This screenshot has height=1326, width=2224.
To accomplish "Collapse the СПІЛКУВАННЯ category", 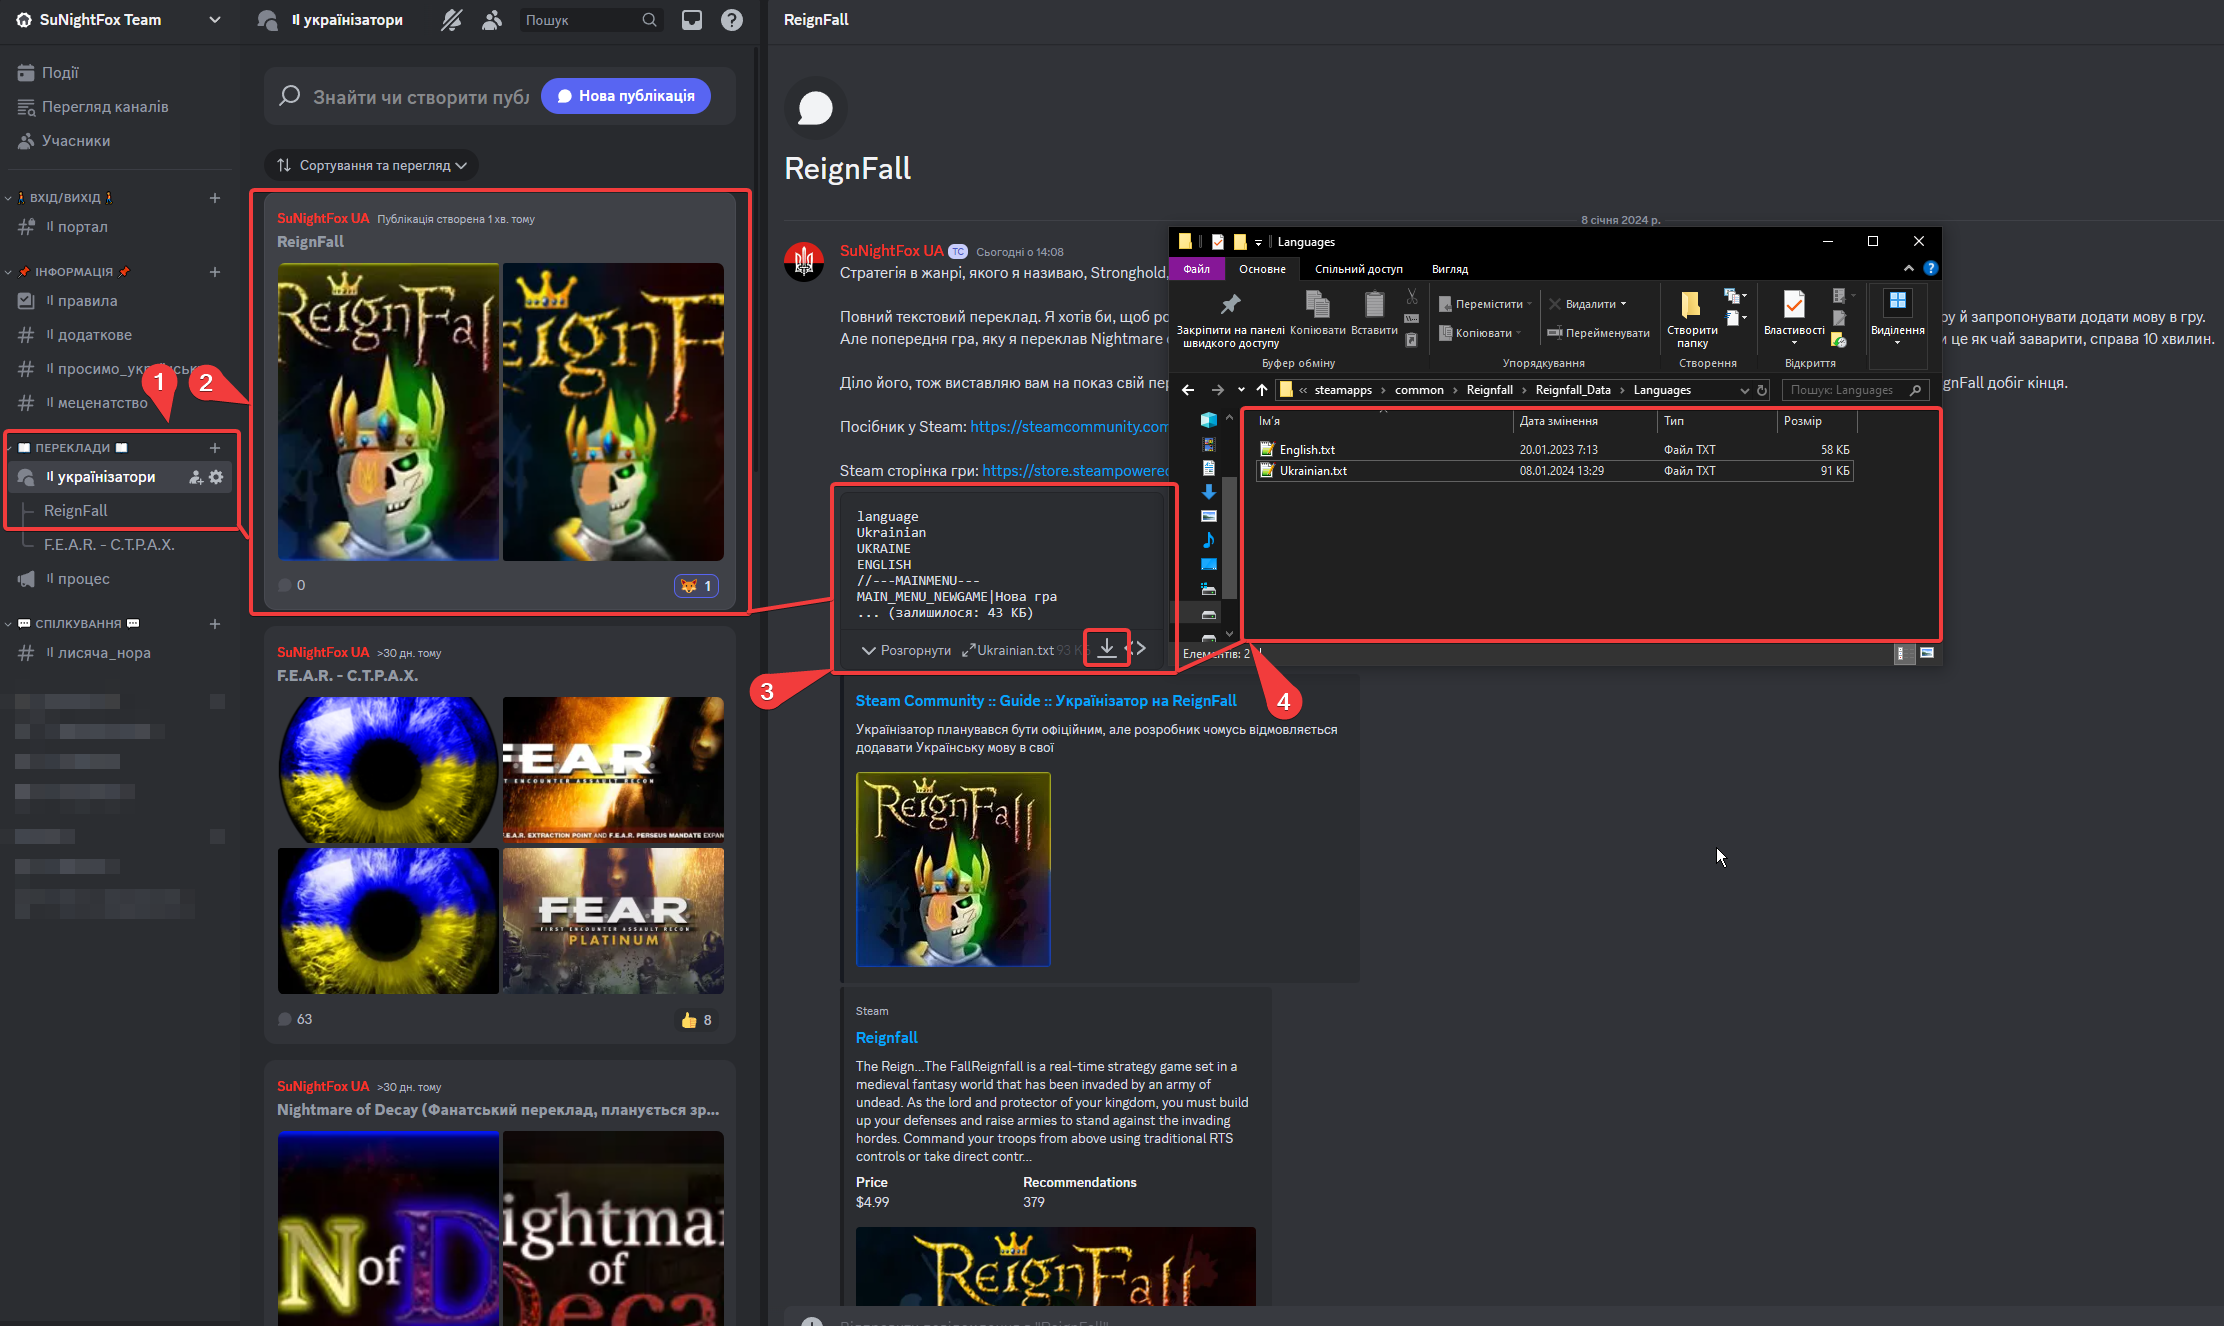I will point(8,624).
